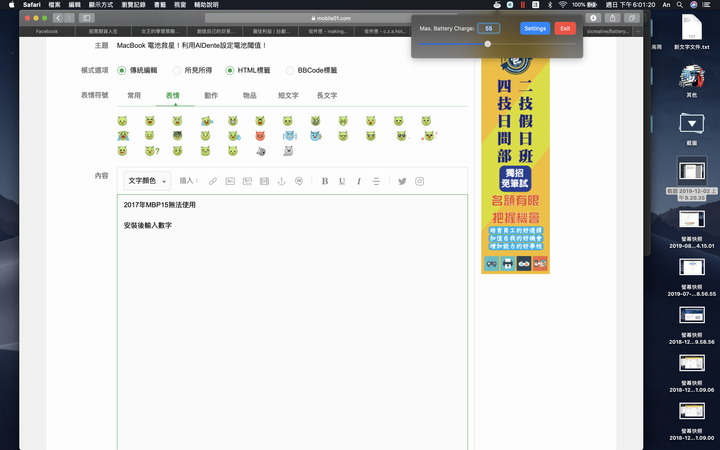Click the red Exit button in AlDente
Viewport: 720px width, 450px height.
pyautogui.click(x=565, y=28)
